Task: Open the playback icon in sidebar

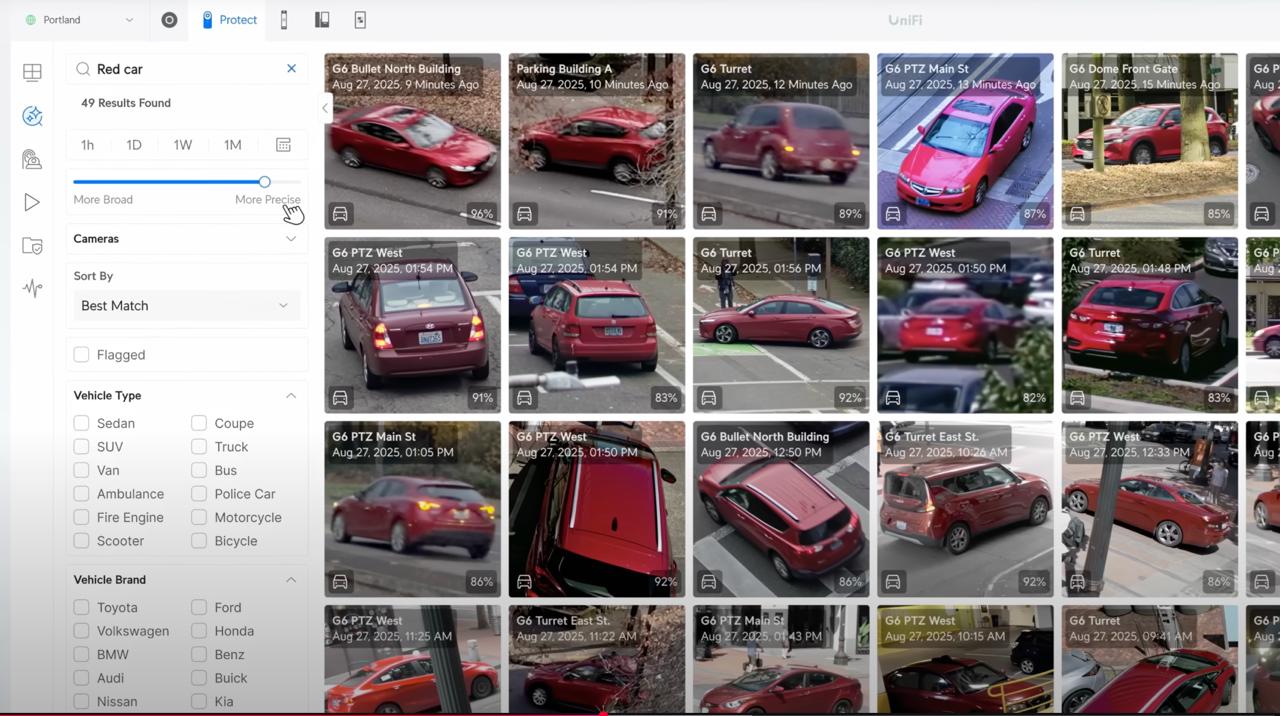Action: point(32,203)
